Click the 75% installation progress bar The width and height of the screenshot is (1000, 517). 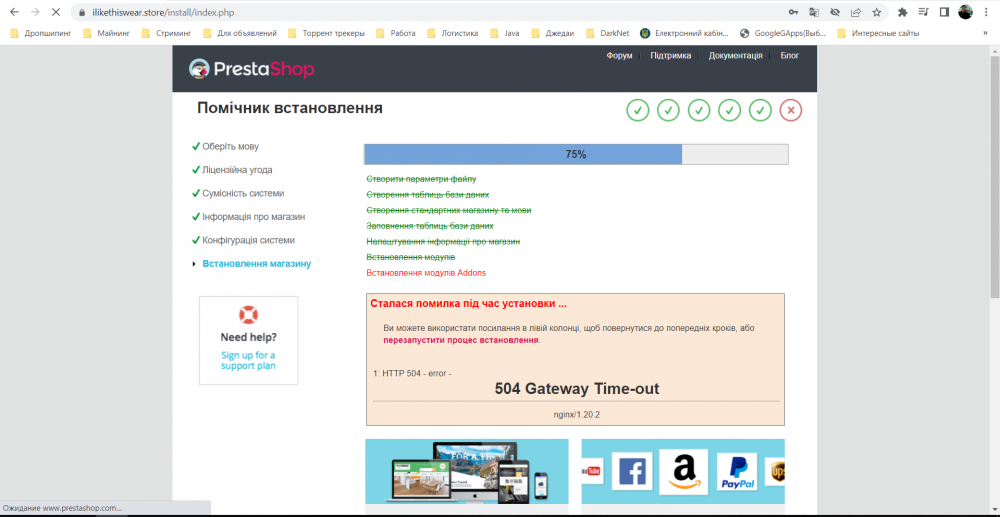(x=576, y=154)
